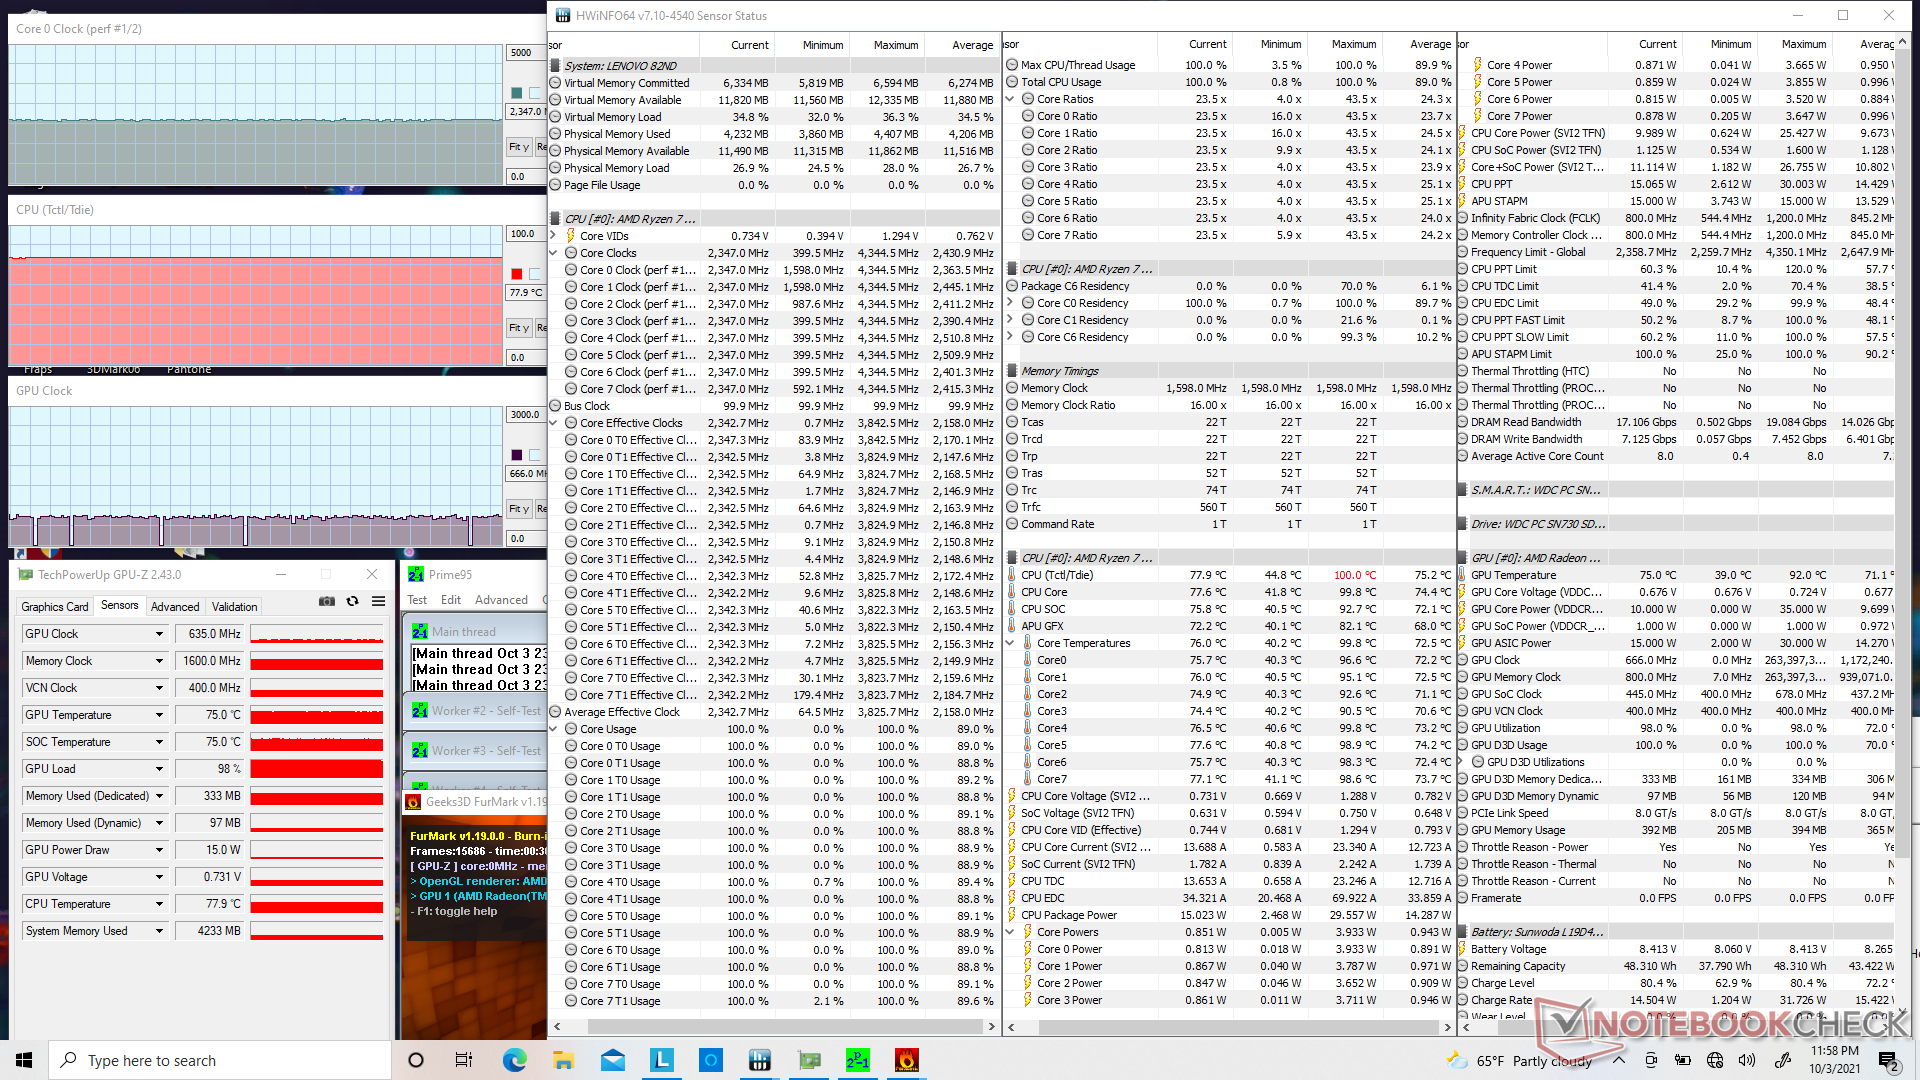Click the GPU-Z refresh icon
This screenshot has width=1920, height=1080.
[x=352, y=601]
